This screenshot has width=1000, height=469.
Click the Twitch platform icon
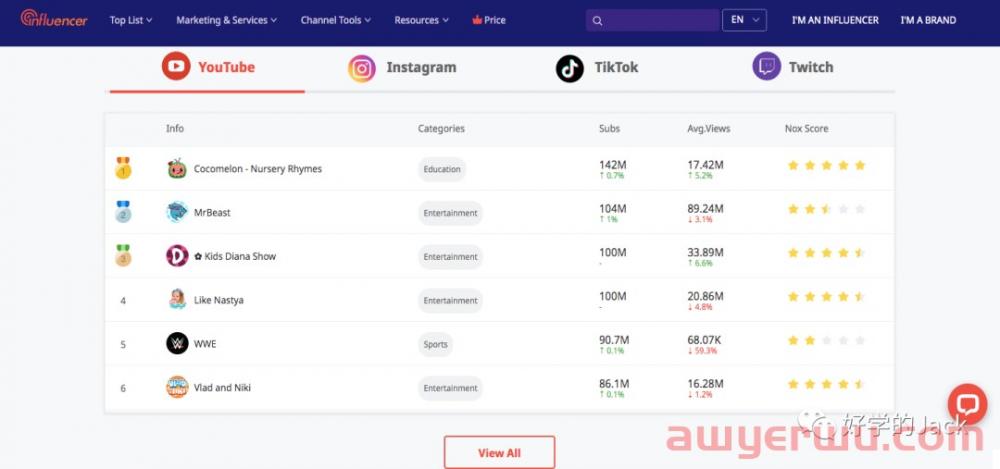[766, 66]
